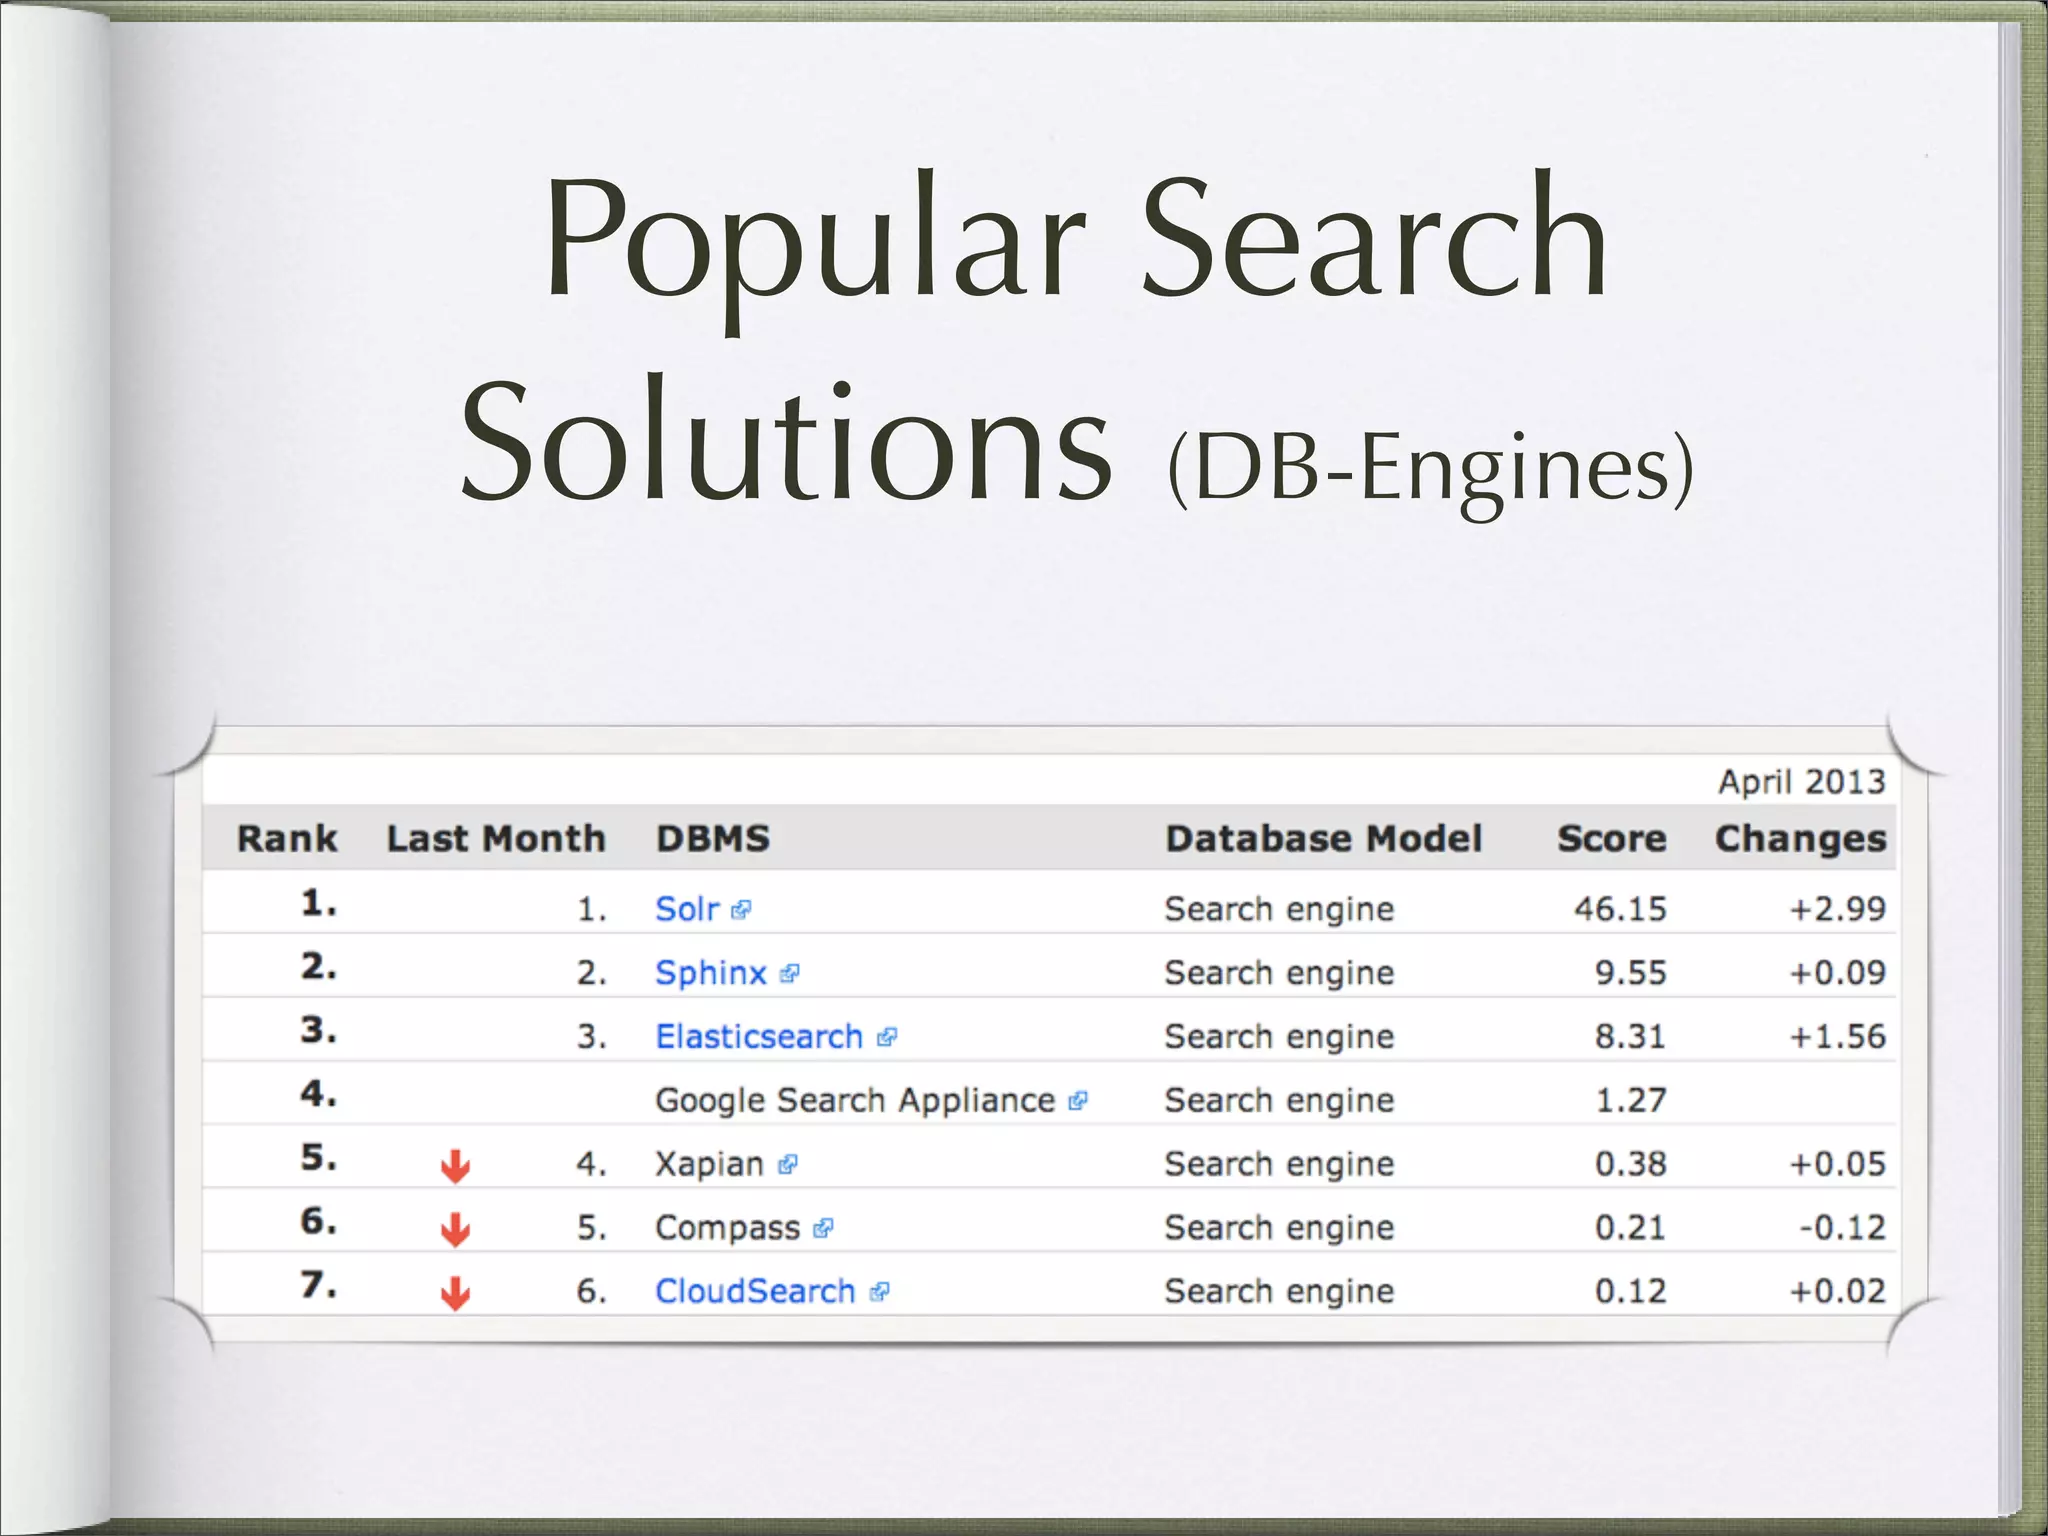Screen dimensions: 2048x1536
Task: Select the score value 1.27
Action: pyautogui.click(x=1631, y=1101)
